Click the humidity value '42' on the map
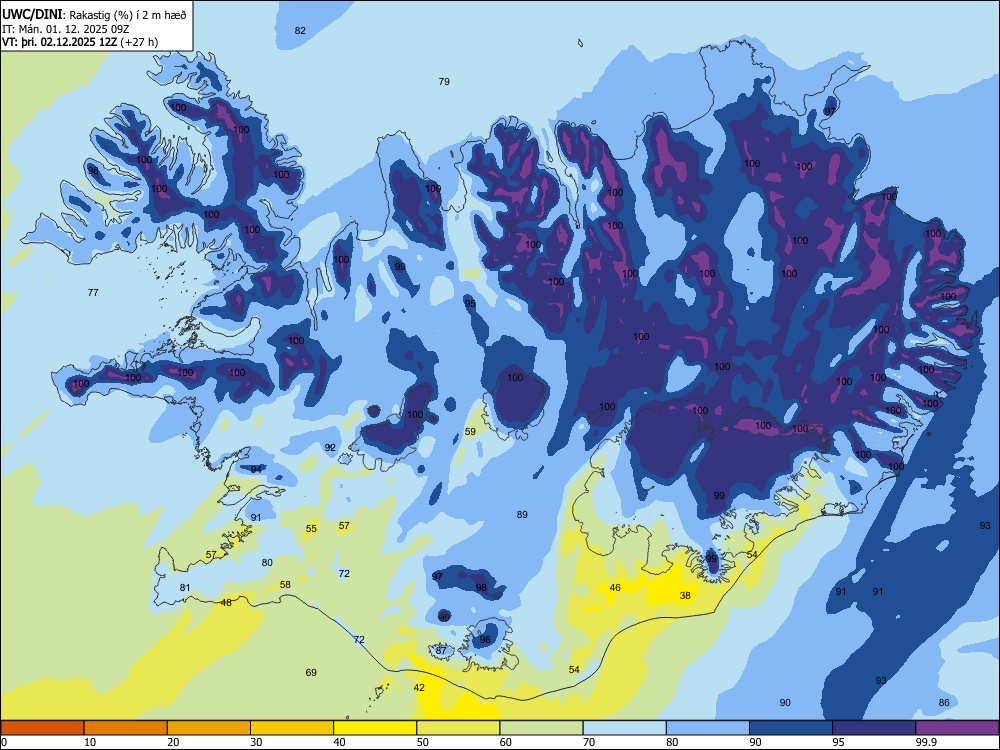Image resolution: width=1000 pixels, height=750 pixels. tap(419, 688)
